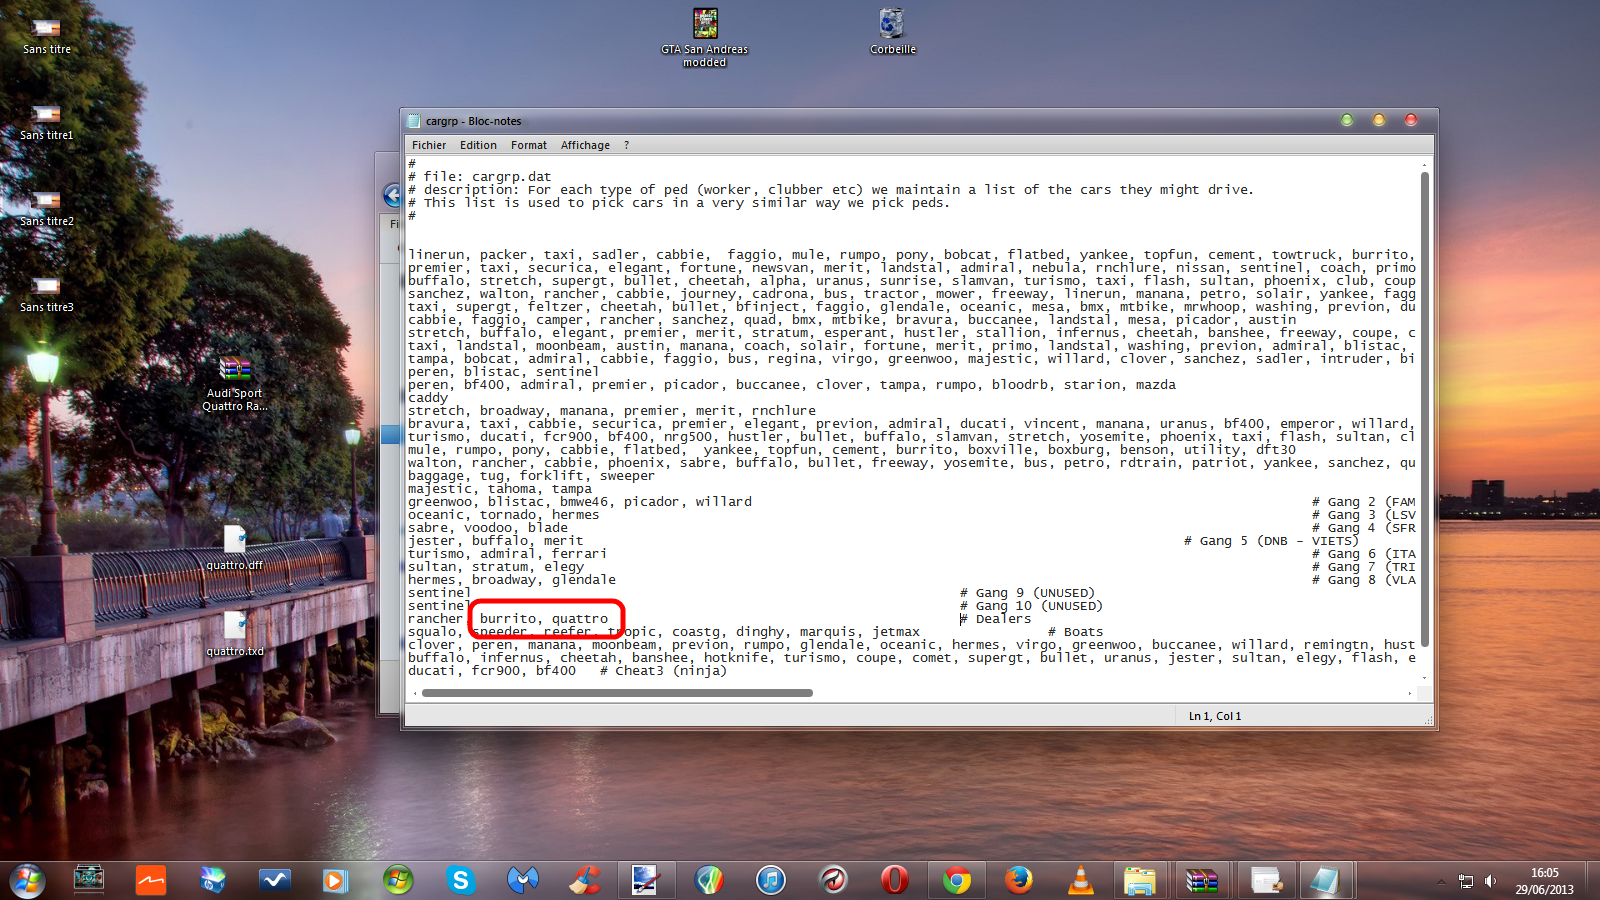Screen dimensions: 1600x900
Task: Open Skype from the taskbar
Action: pos(460,880)
